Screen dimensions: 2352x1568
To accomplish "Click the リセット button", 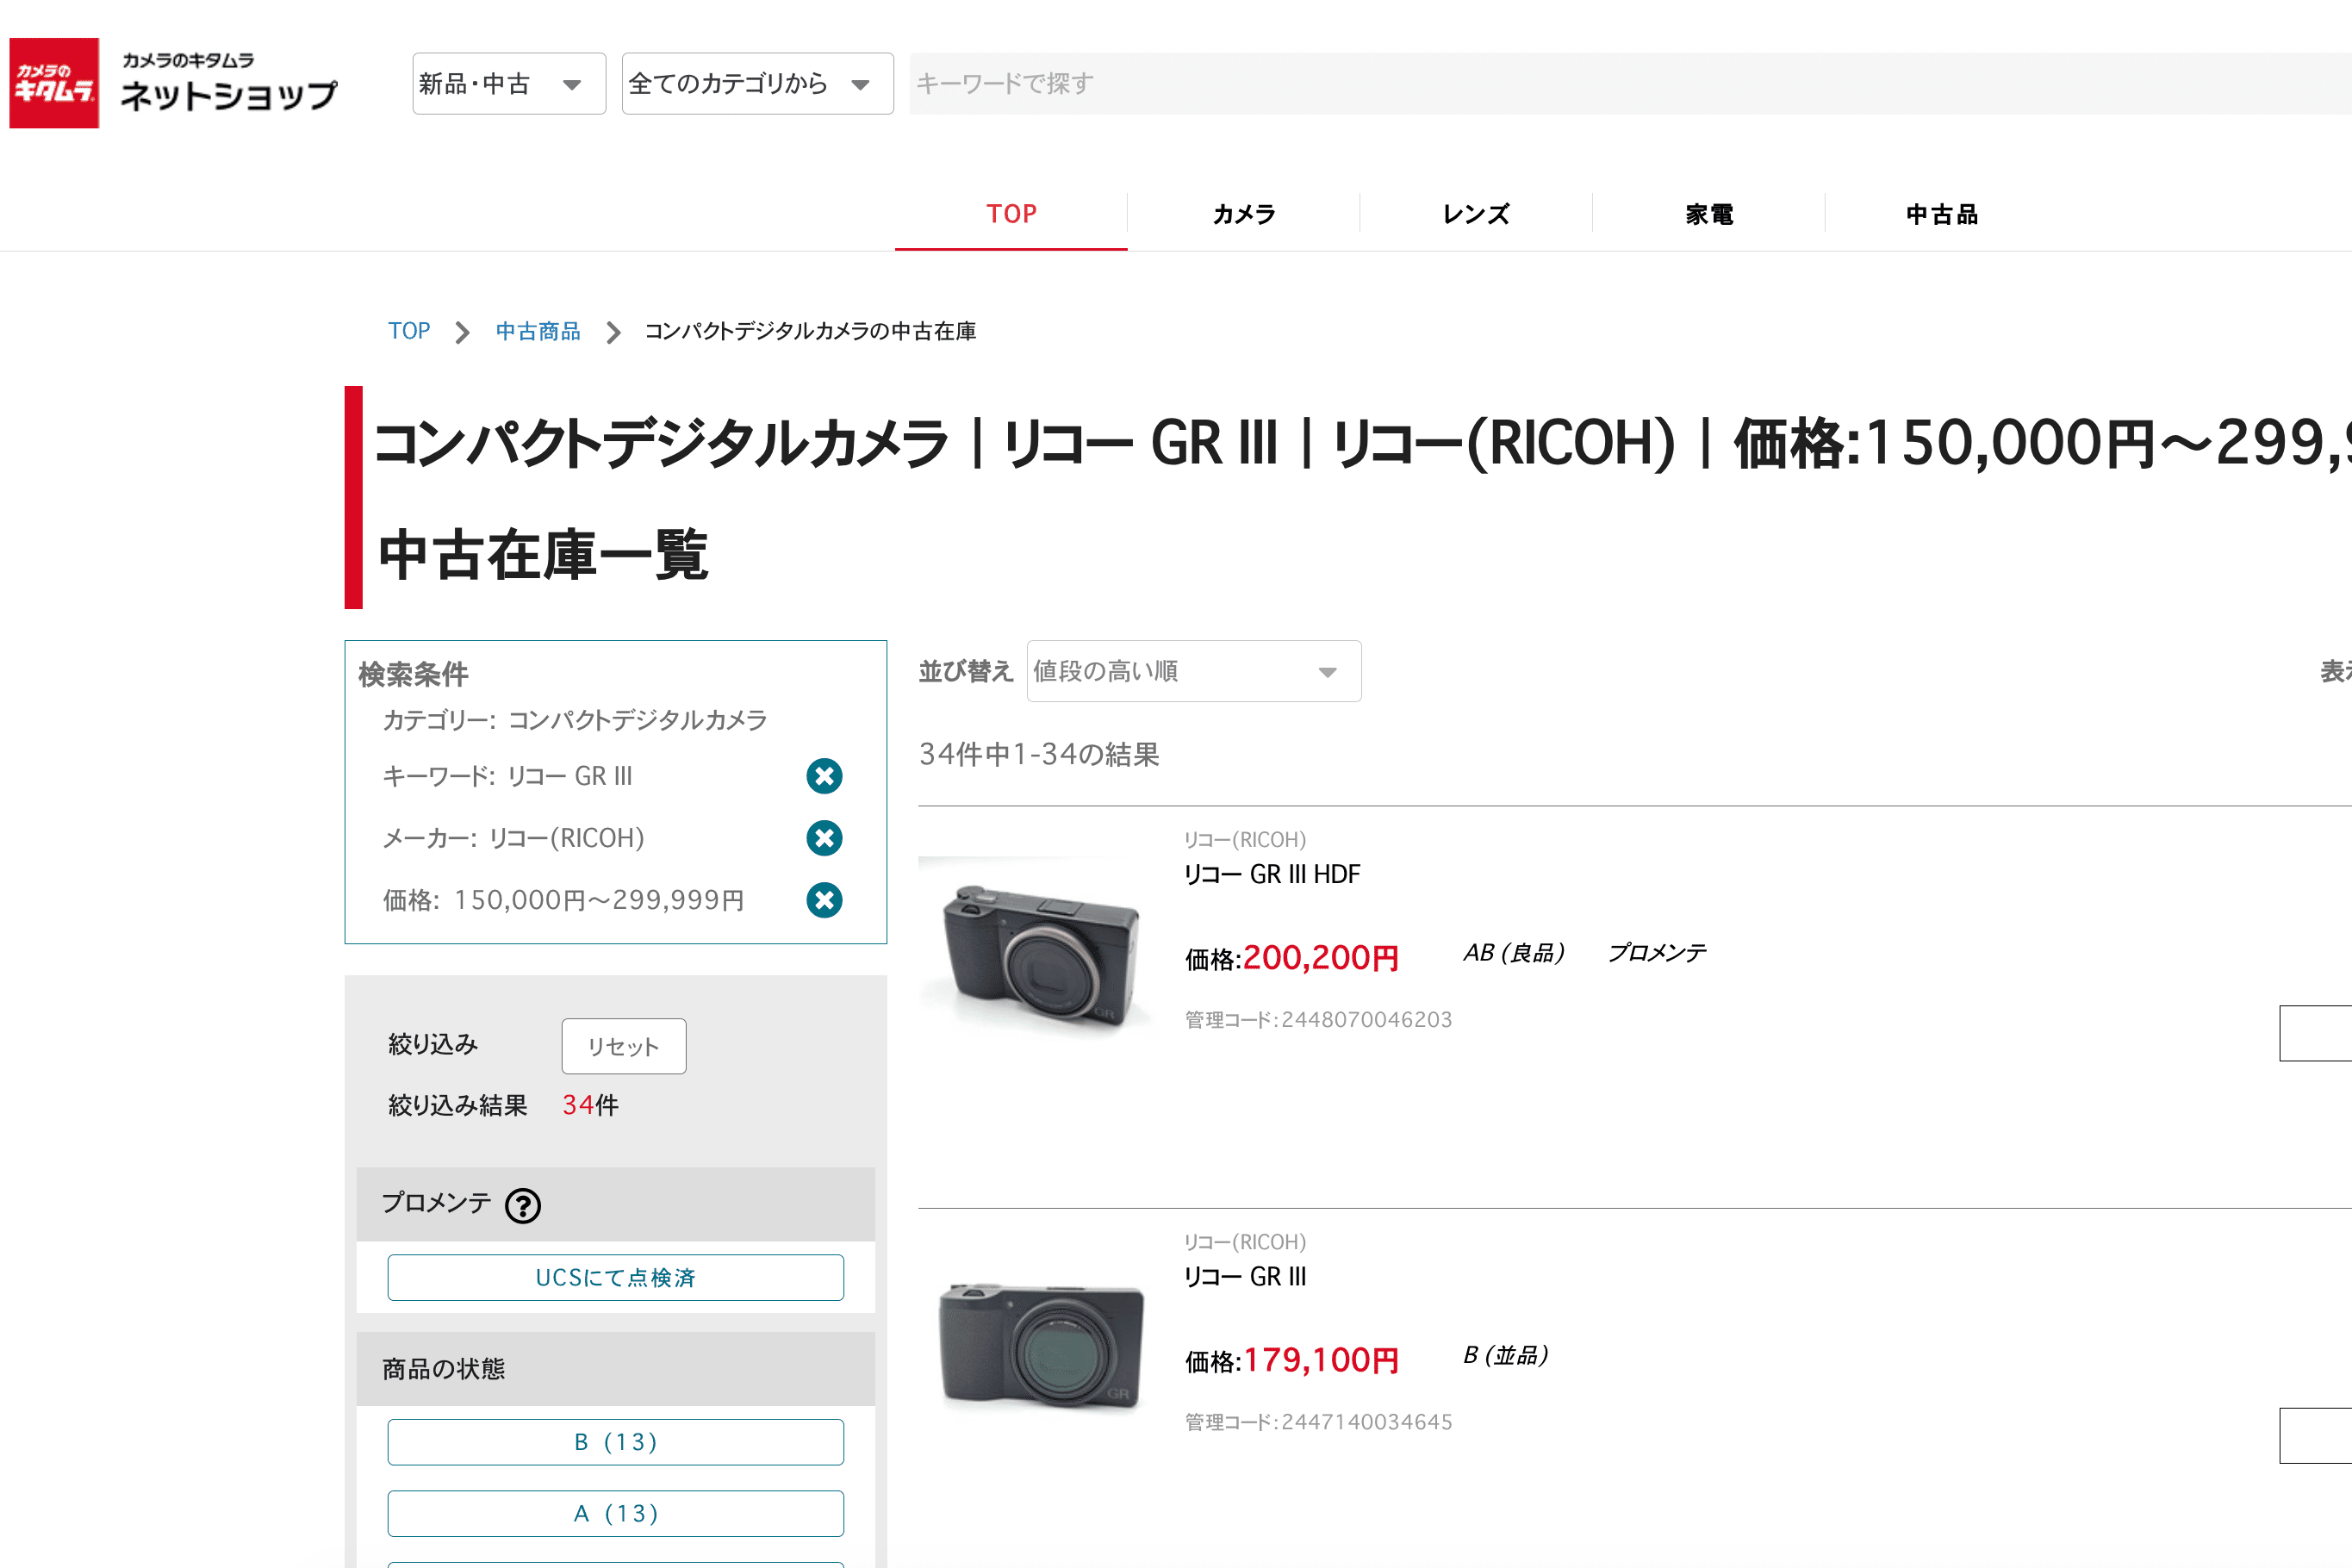I will point(623,1046).
